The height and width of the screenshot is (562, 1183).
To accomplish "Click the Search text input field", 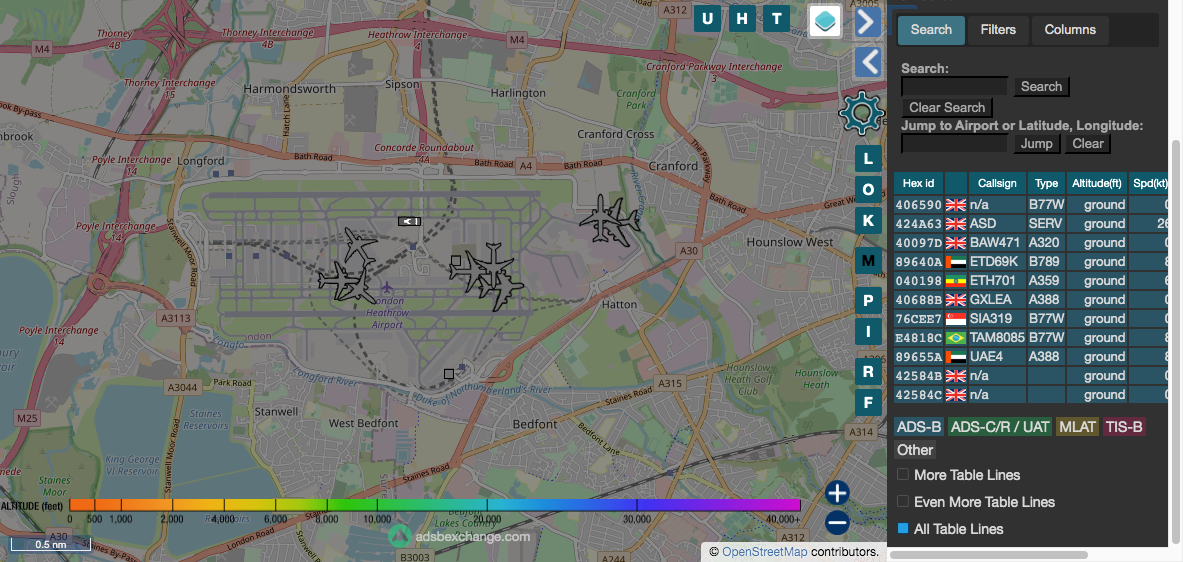I will pyautogui.click(x=954, y=86).
